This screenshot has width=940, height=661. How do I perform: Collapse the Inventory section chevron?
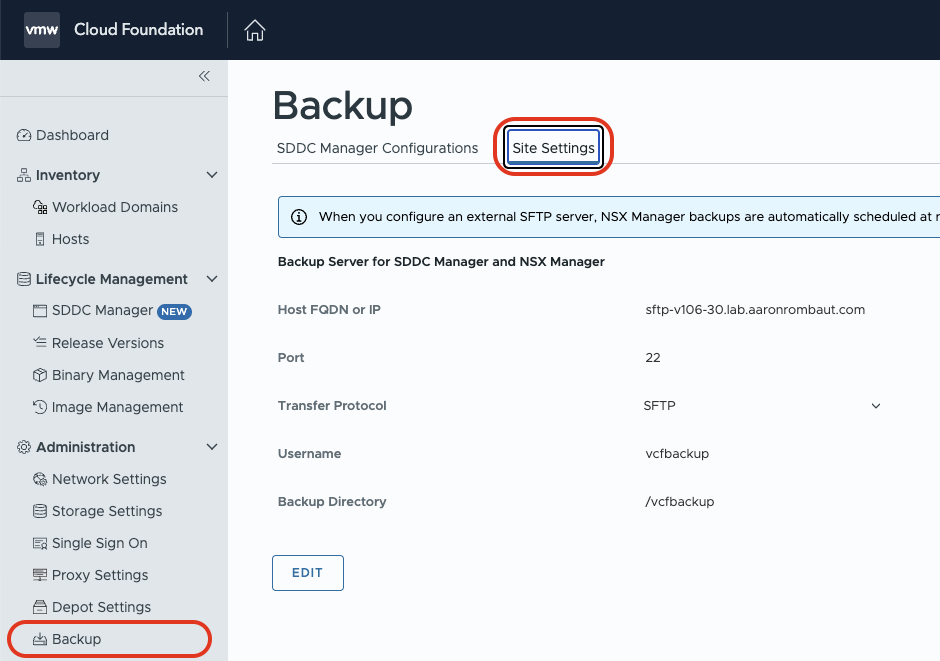[211, 175]
